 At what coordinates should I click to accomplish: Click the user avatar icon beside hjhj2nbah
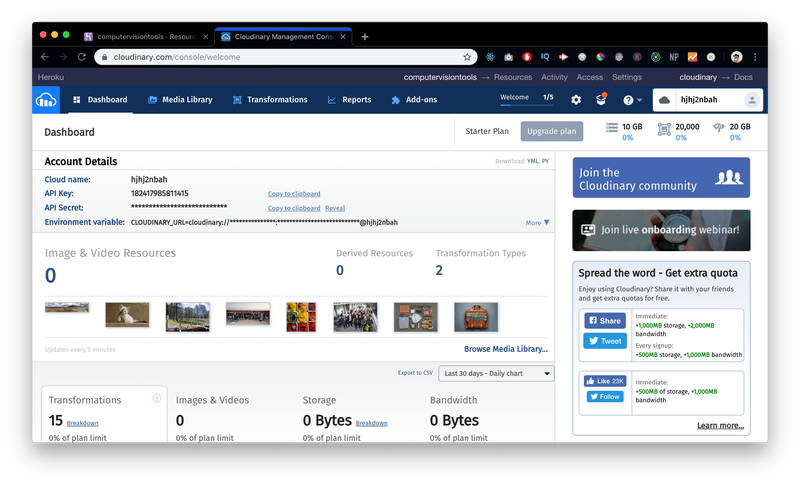(x=752, y=100)
